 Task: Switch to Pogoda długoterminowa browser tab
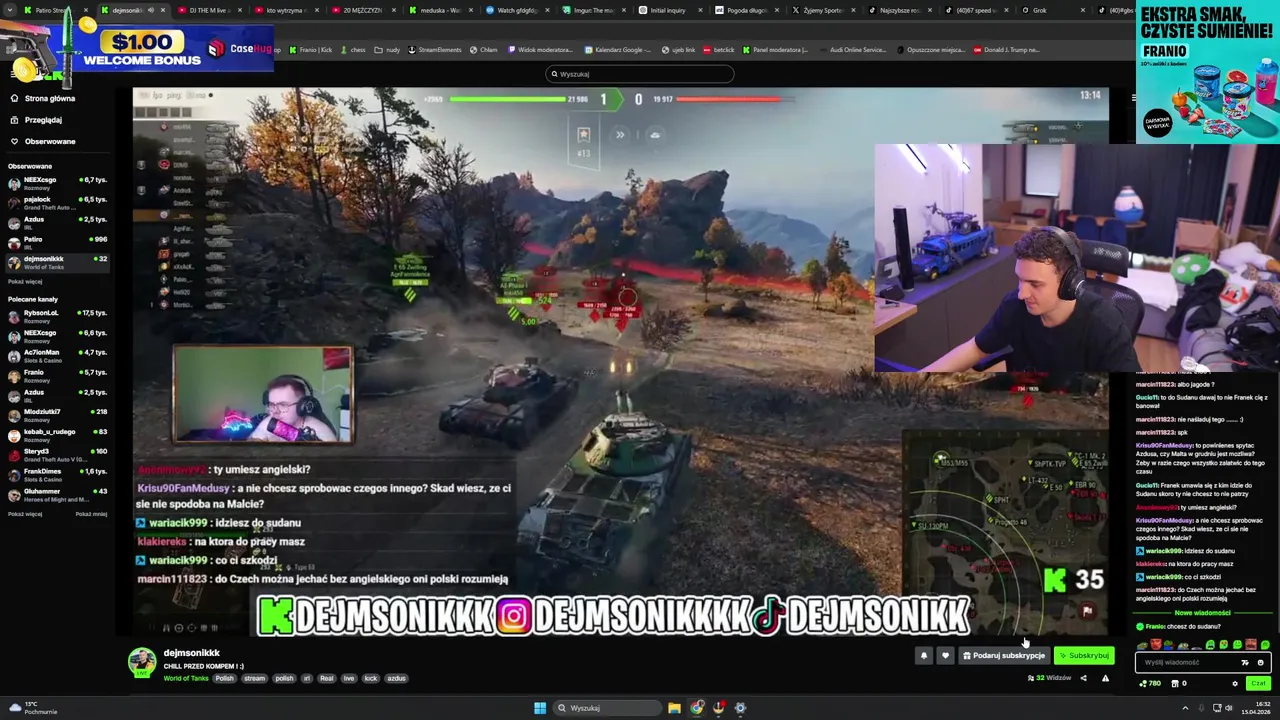point(745,10)
